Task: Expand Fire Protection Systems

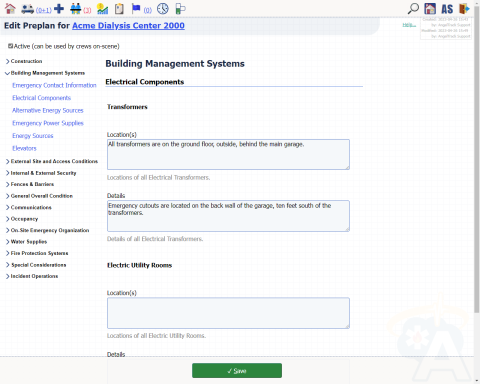Action: 37,253
